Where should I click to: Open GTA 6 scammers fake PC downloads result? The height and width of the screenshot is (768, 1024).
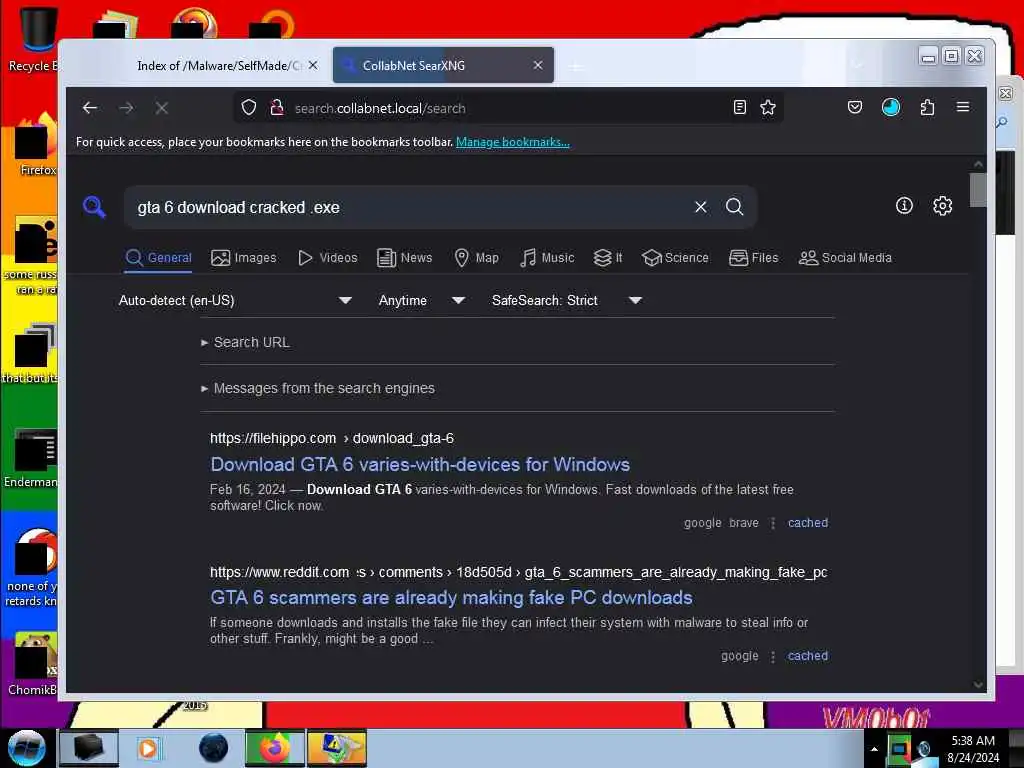click(x=451, y=598)
